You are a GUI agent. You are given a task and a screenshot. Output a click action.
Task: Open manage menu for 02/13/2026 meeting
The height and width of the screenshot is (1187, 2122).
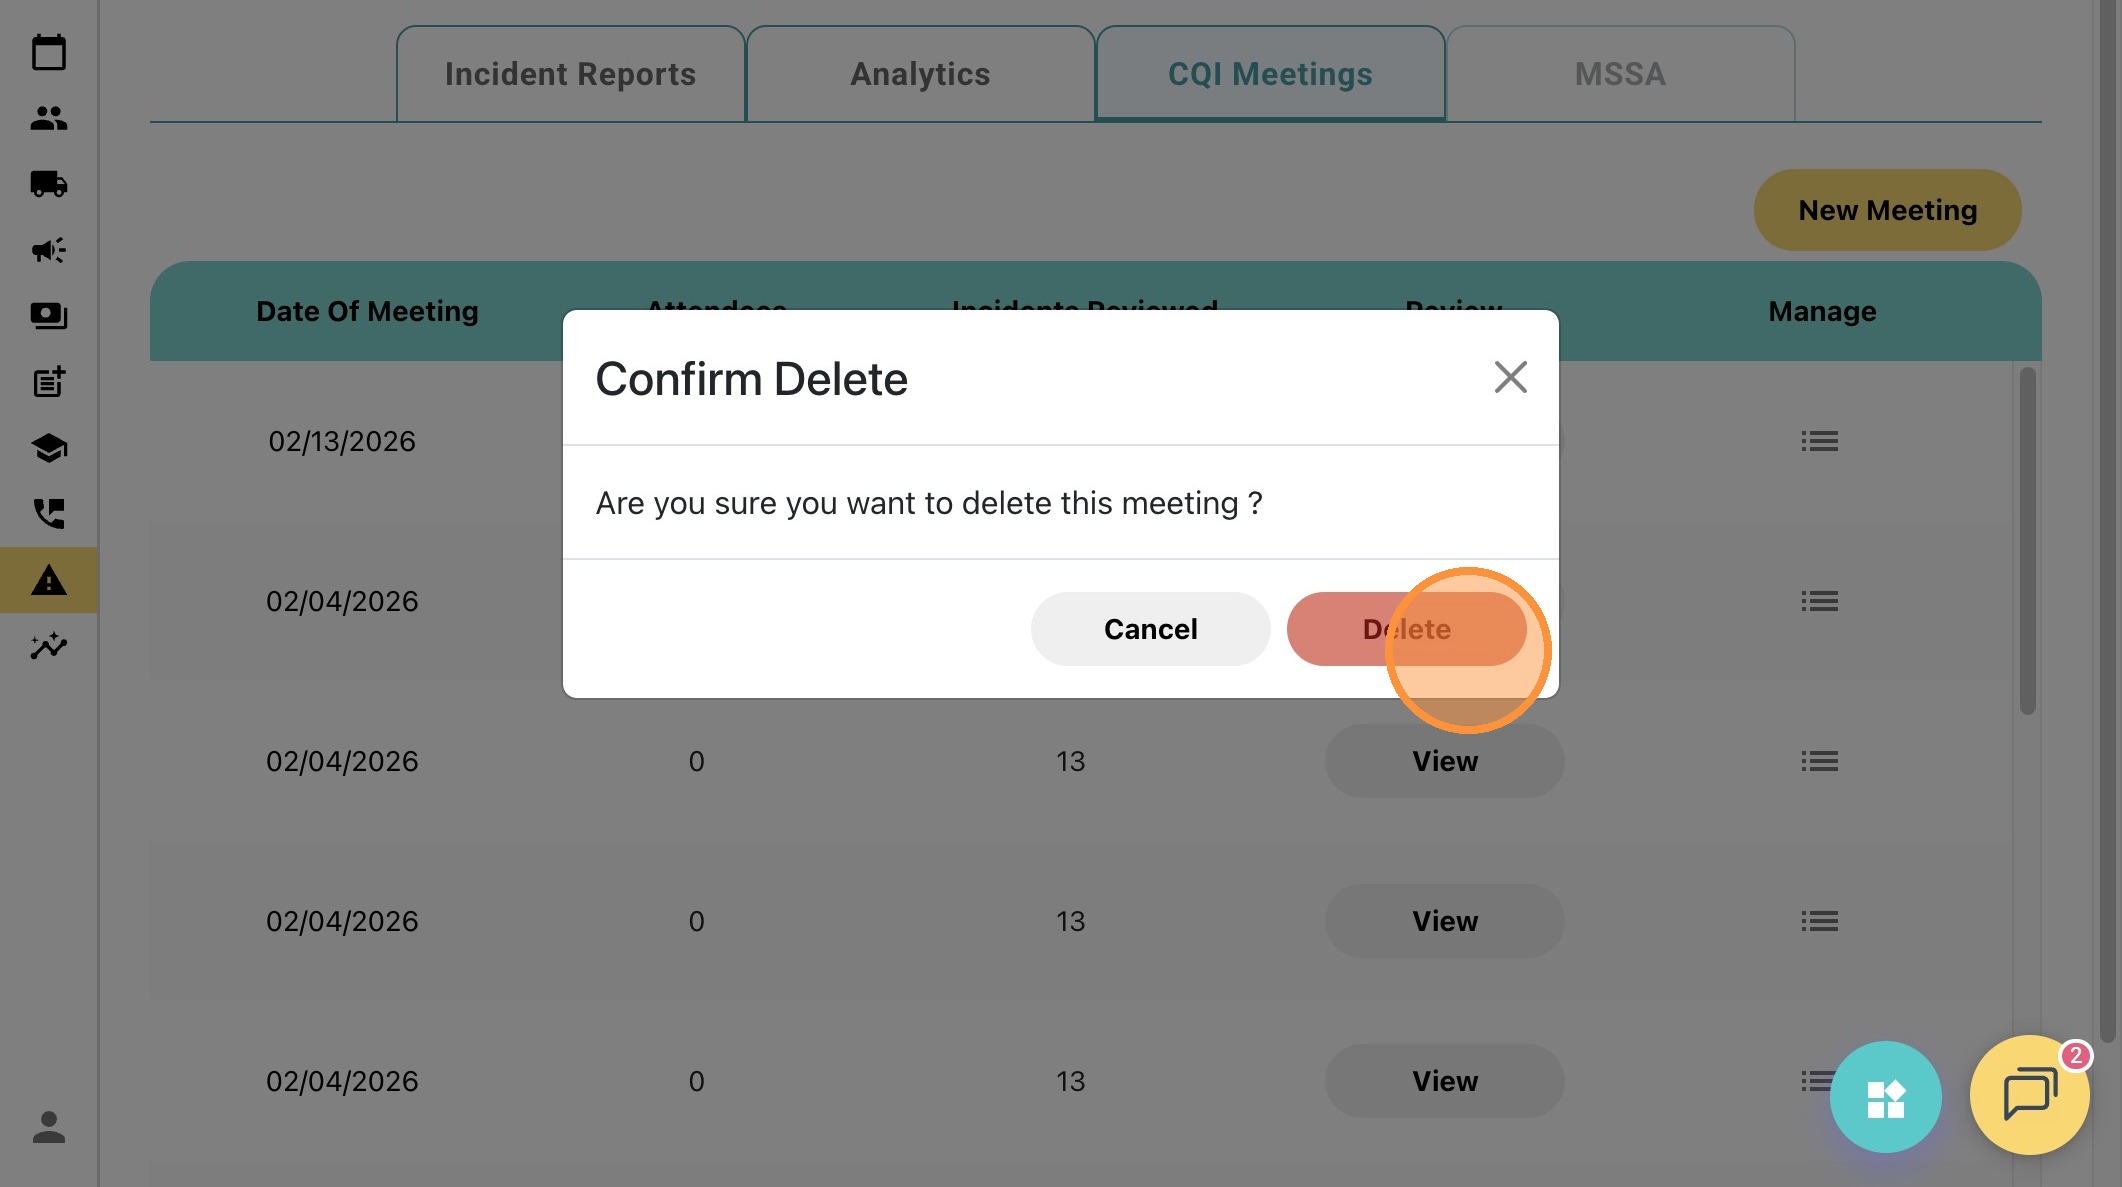[x=1820, y=441]
